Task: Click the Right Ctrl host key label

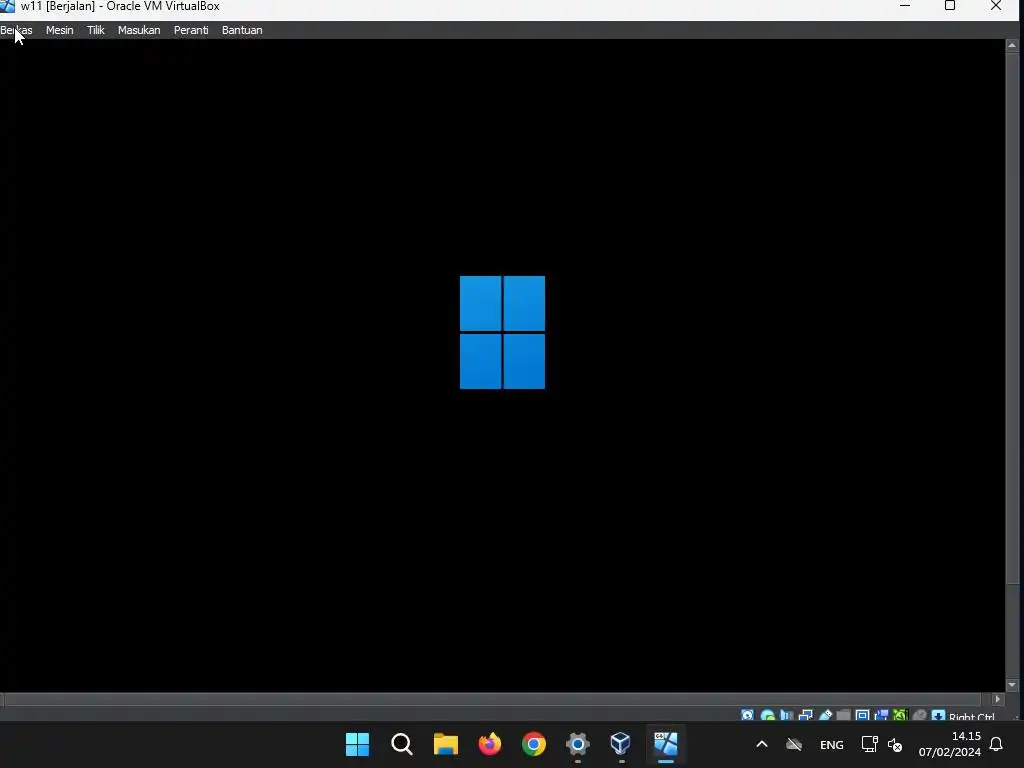Action: tap(972, 716)
